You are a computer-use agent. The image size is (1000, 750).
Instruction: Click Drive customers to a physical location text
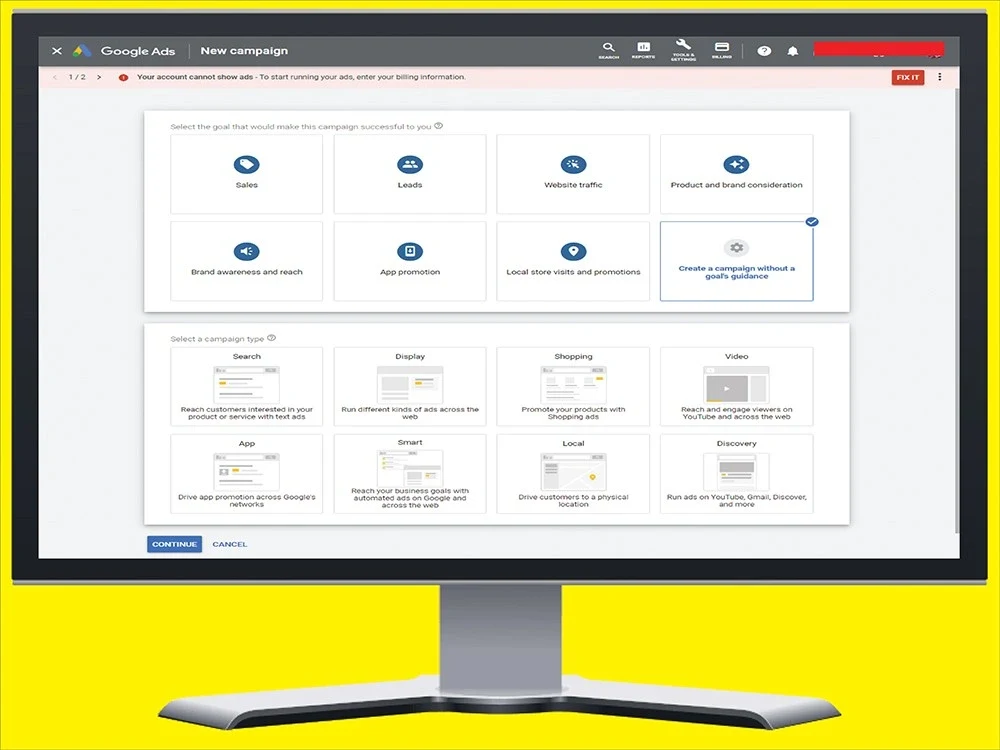[x=573, y=501]
